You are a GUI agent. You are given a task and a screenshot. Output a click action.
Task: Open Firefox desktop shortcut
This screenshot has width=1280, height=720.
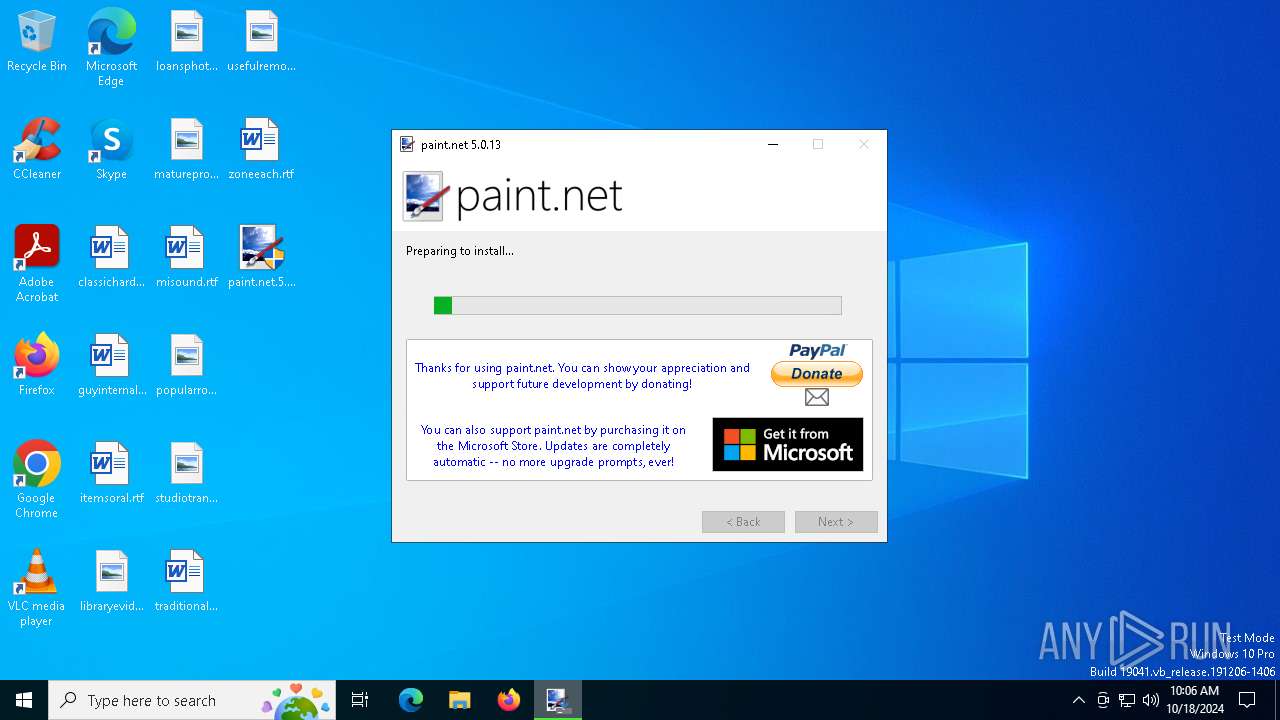tap(37, 366)
